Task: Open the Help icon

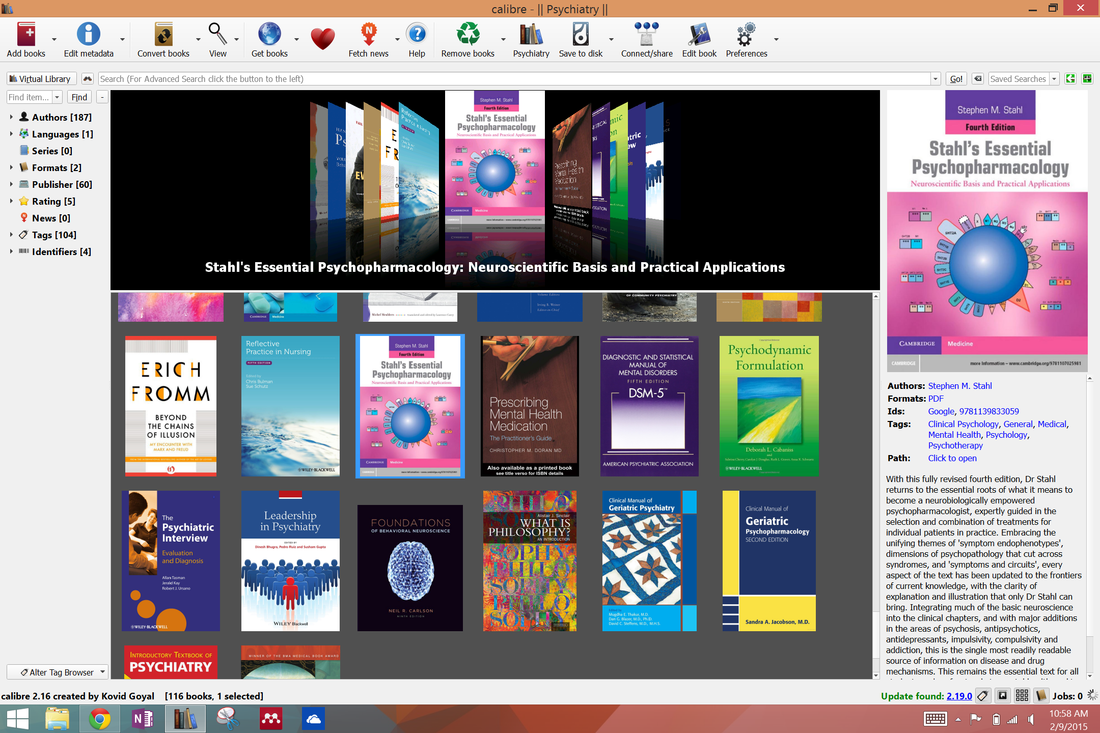Action: pyautogui.click(x=417, y=34)
